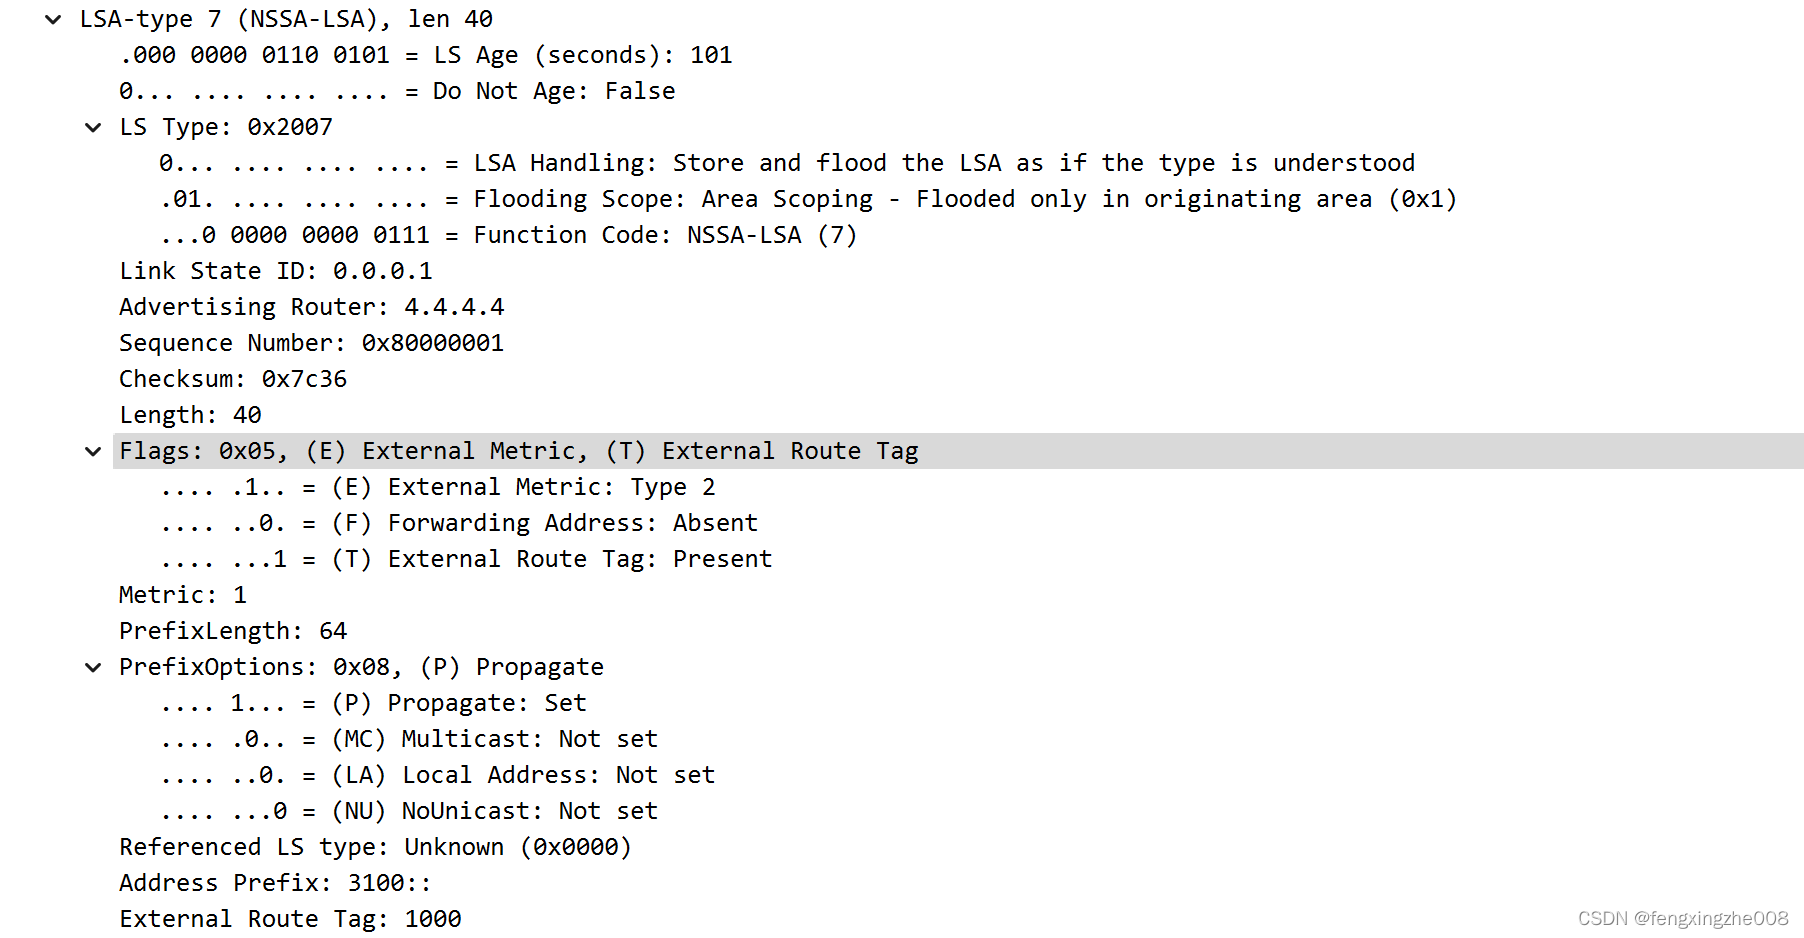The height and width of the screenshot is (938, 1804).
Task: Collapse the LS Type: 0x2007 subtree
Action: (x=93, y=127)
